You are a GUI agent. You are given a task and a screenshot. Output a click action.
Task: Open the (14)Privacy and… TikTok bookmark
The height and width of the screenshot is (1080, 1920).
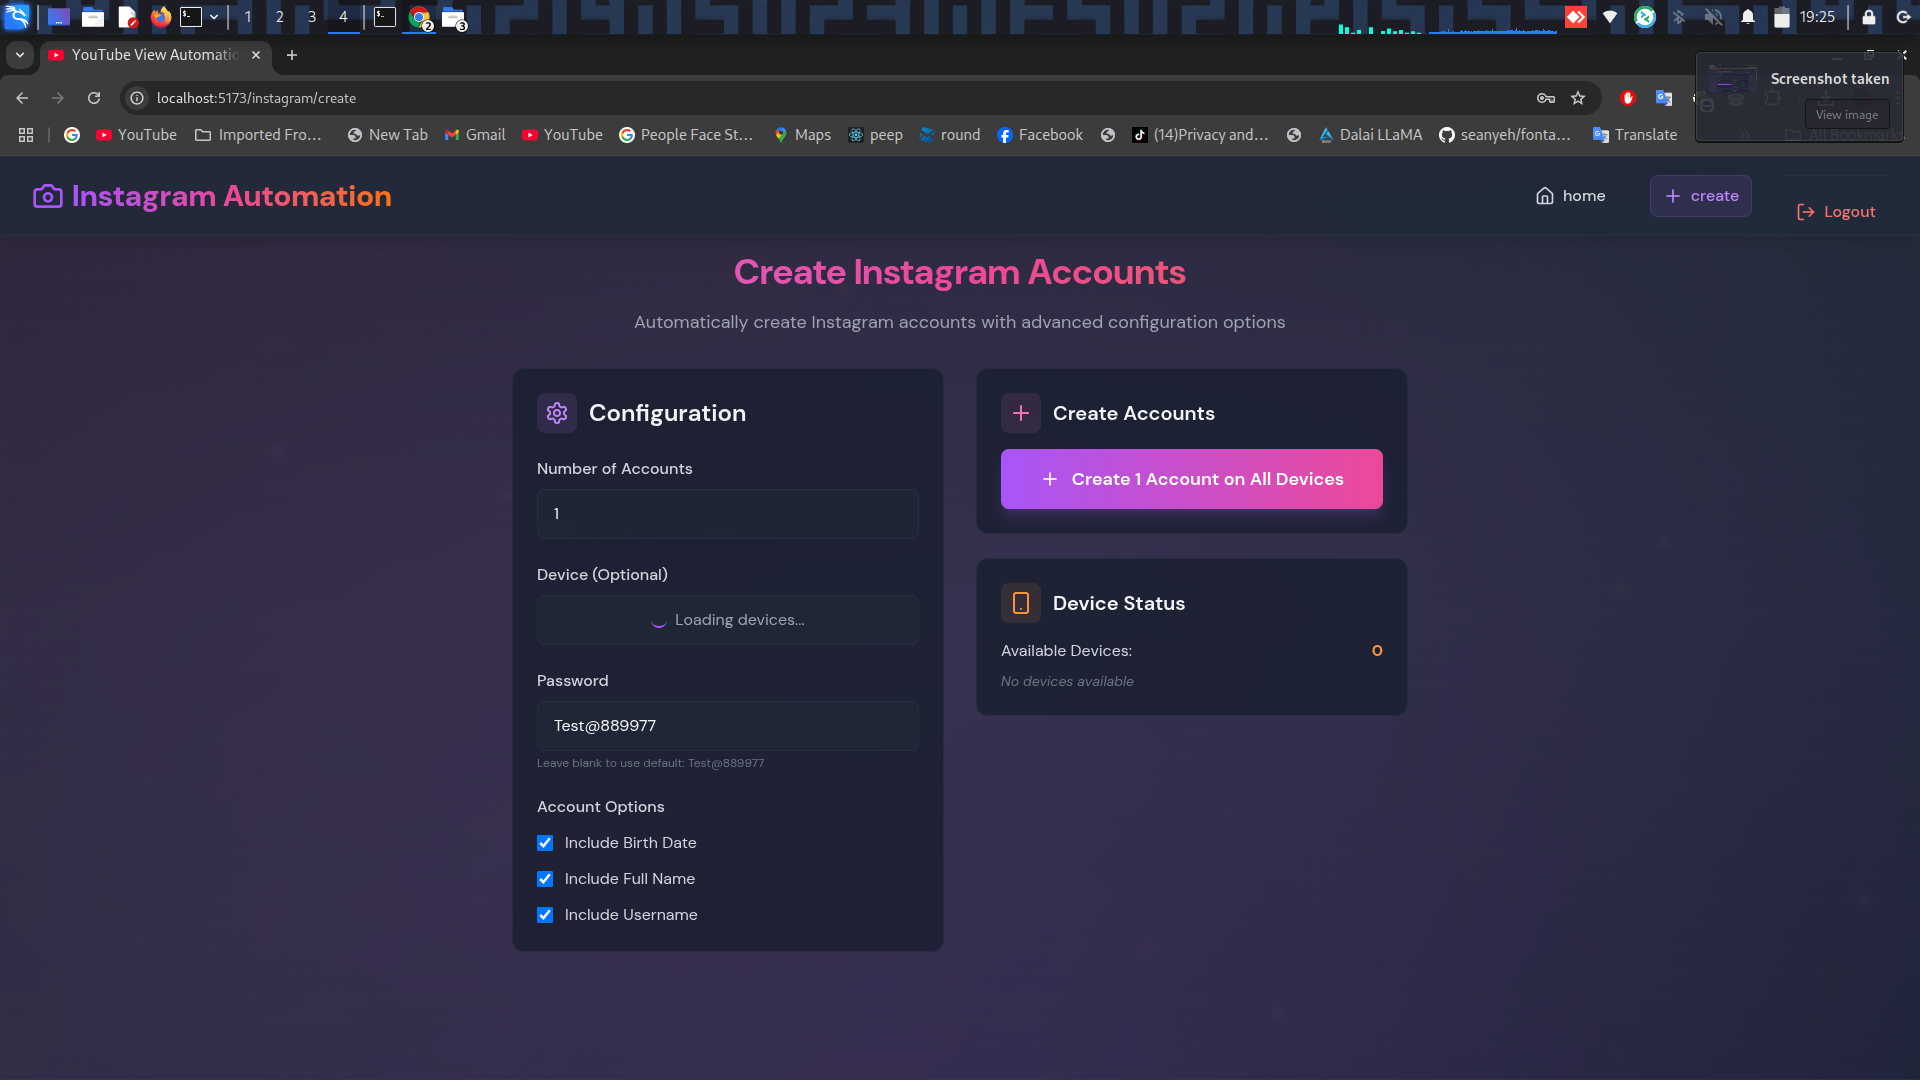pyautogui.click(x=1200, y=135)
